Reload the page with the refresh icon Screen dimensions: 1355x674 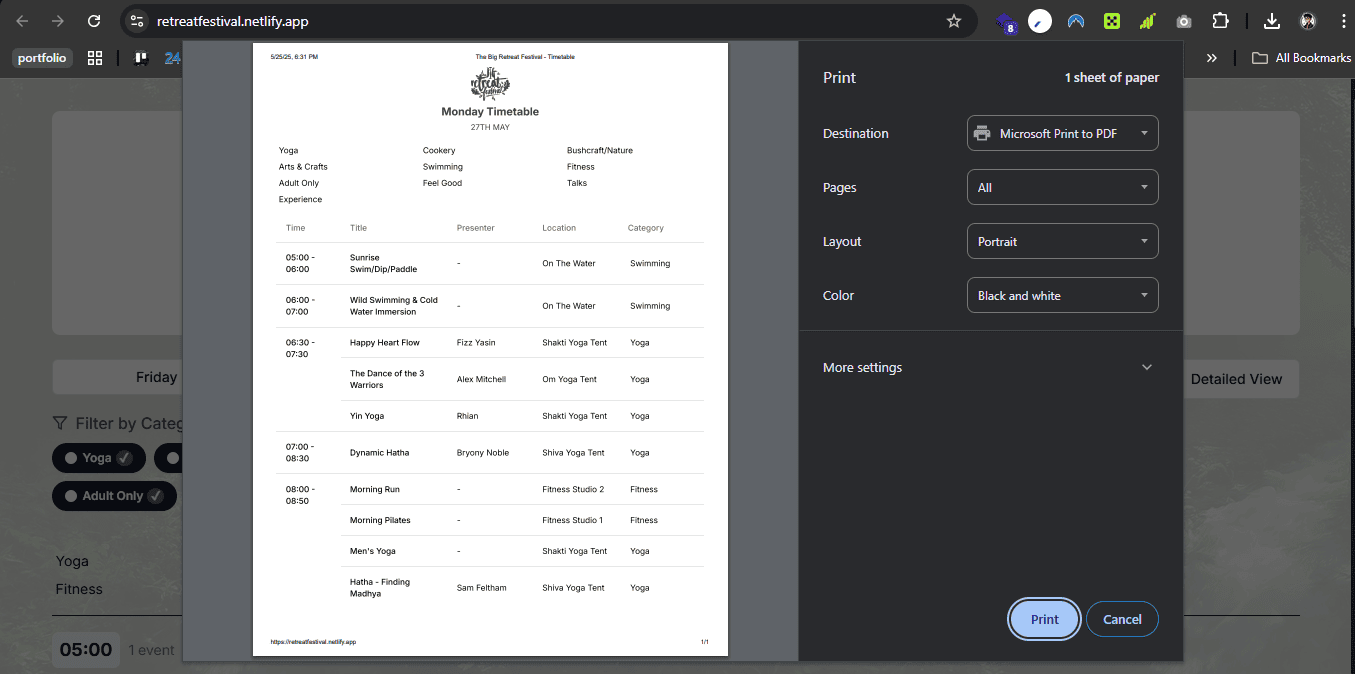pyautogui.click(x=94, y=21)
